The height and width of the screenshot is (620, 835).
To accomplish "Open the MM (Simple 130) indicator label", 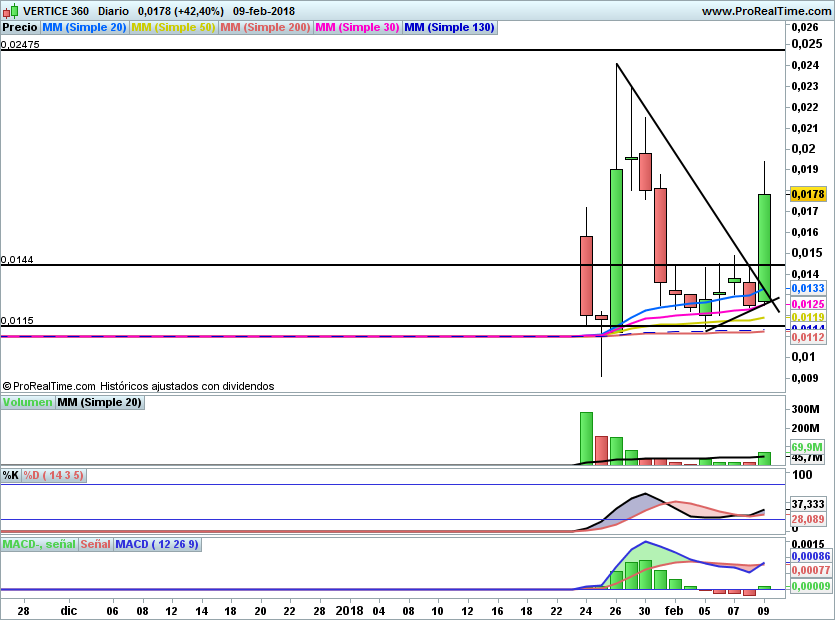I will pyautogui.click(x=449, y=27).
